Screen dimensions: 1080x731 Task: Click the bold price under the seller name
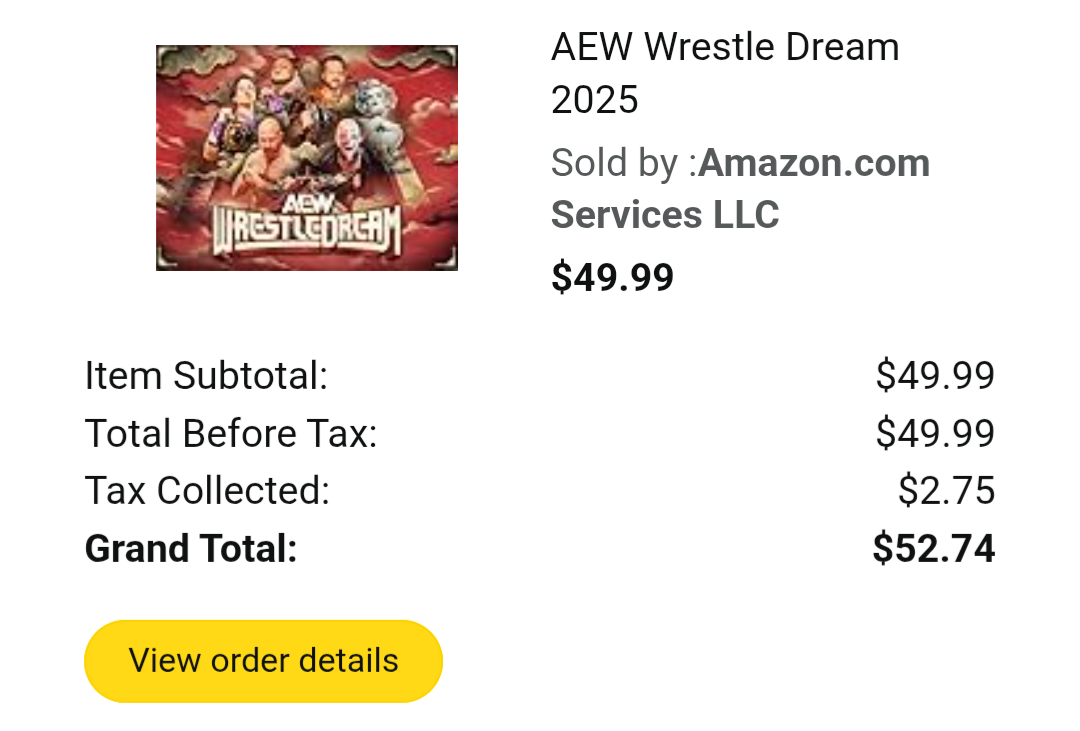tap(612, 277)
